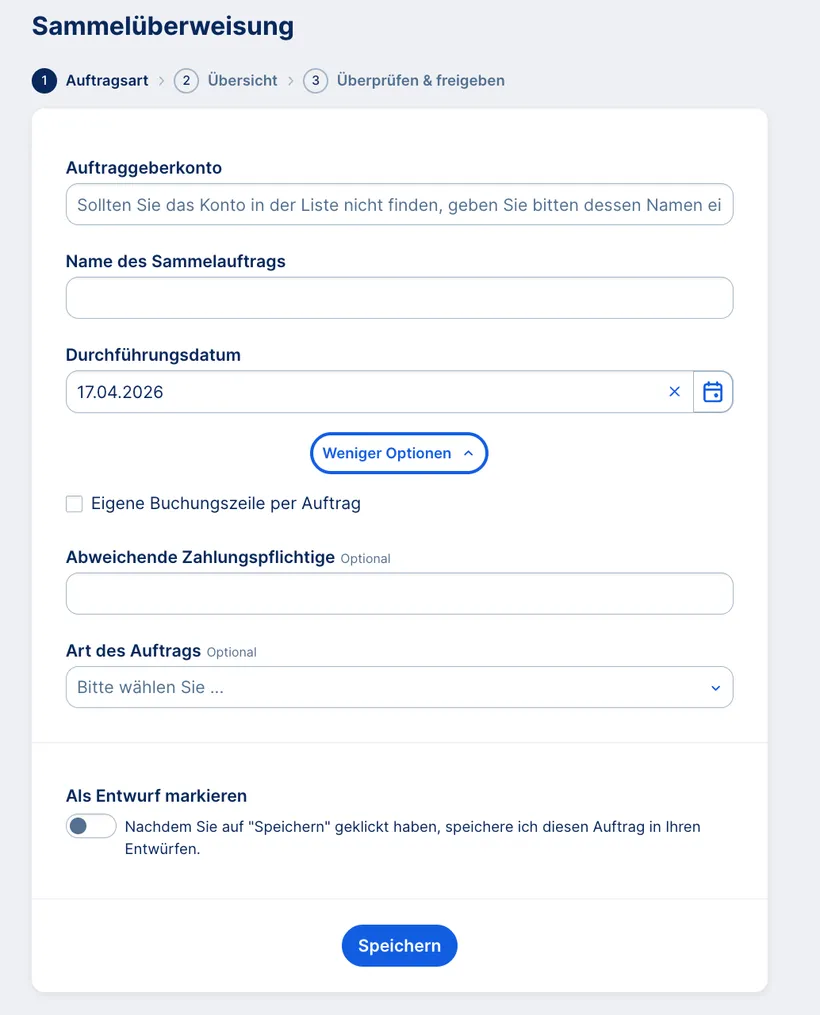Image resolution: width=820 pixels, height=1015 pixels.
Task: Click the chevron on Art des Auftrags field
Action: point(715,688)
